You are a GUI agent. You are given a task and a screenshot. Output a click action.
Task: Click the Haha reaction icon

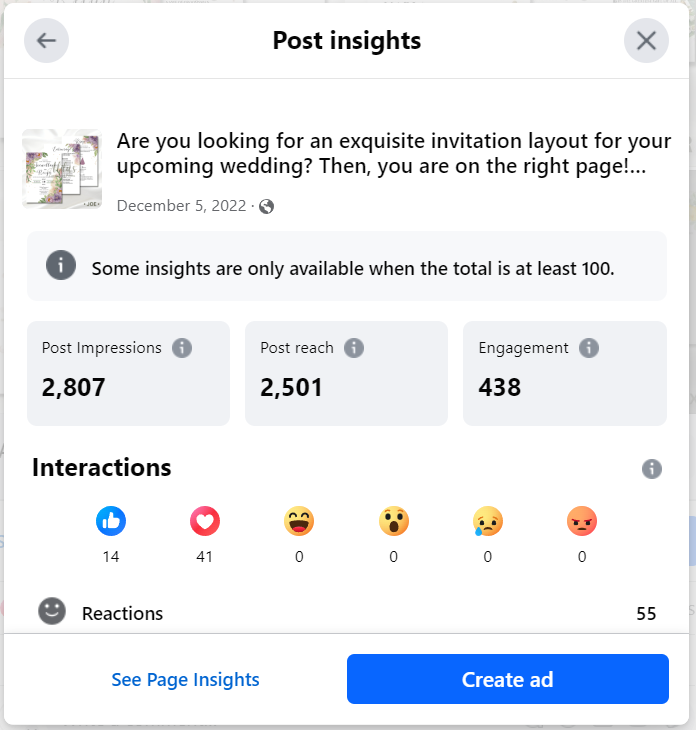click(299, 521)
